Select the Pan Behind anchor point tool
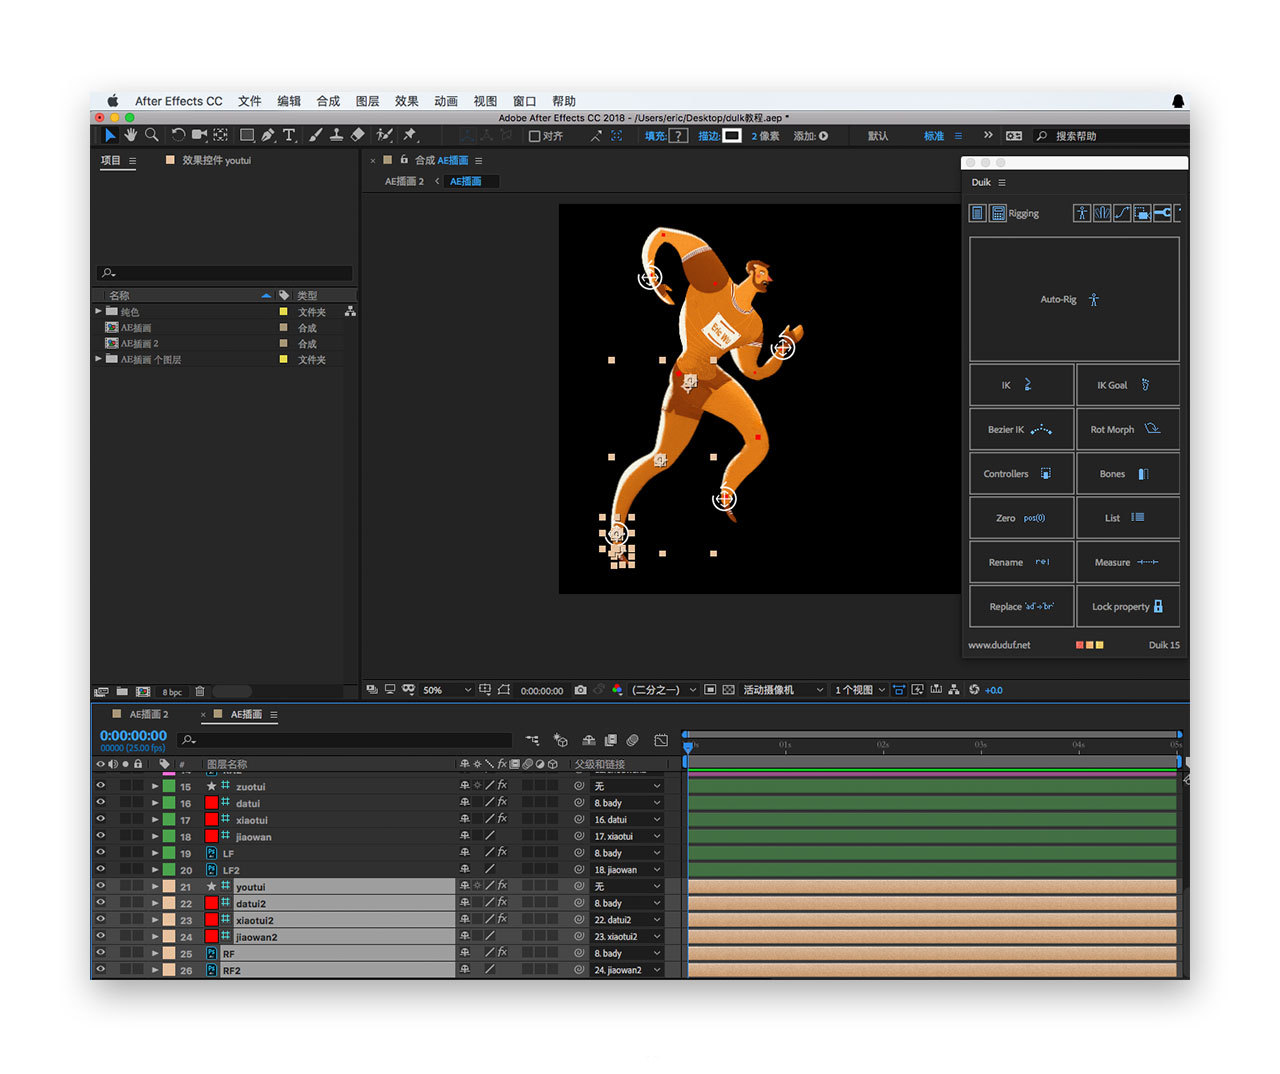The height and width of the screenshot is (1074, 1280). pyautogui.click(x=221, y=135)
